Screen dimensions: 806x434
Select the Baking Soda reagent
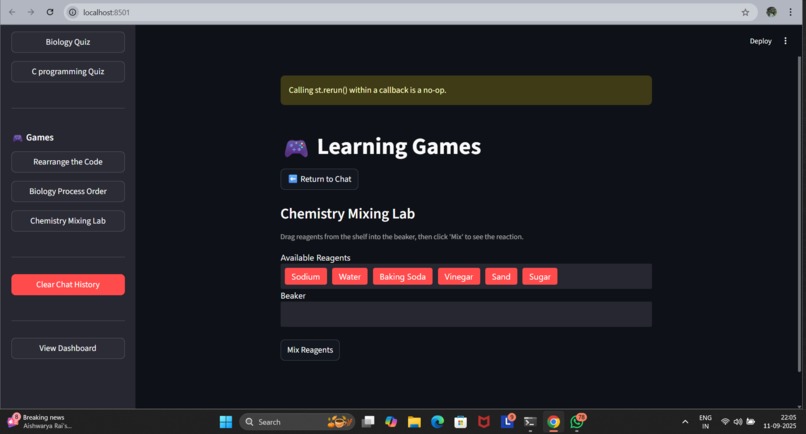click(x=402, y=277)
